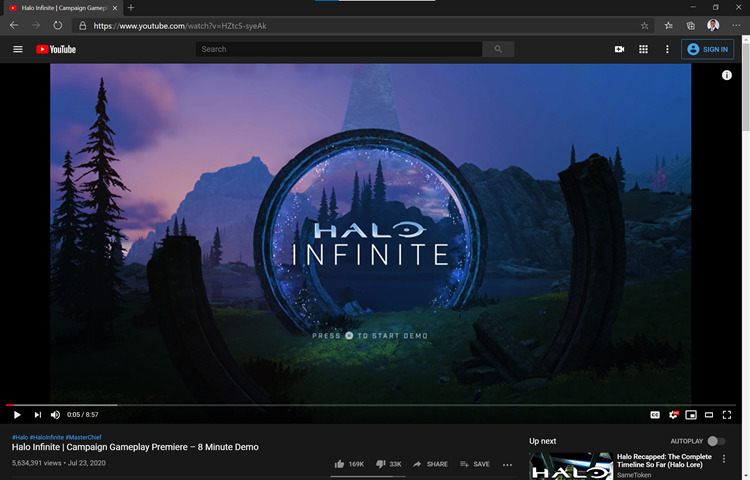Enter full screen mode
750x480 pixels.
tap(727, 414)
